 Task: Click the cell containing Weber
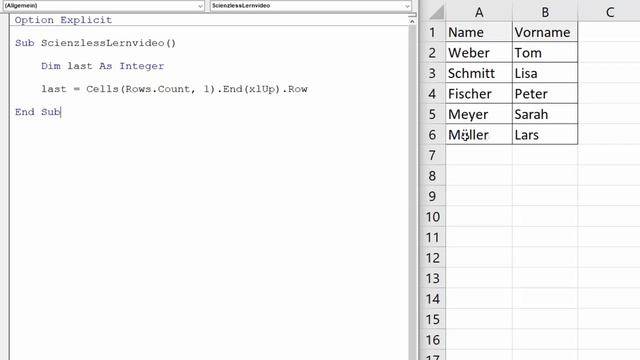(479, 53)
